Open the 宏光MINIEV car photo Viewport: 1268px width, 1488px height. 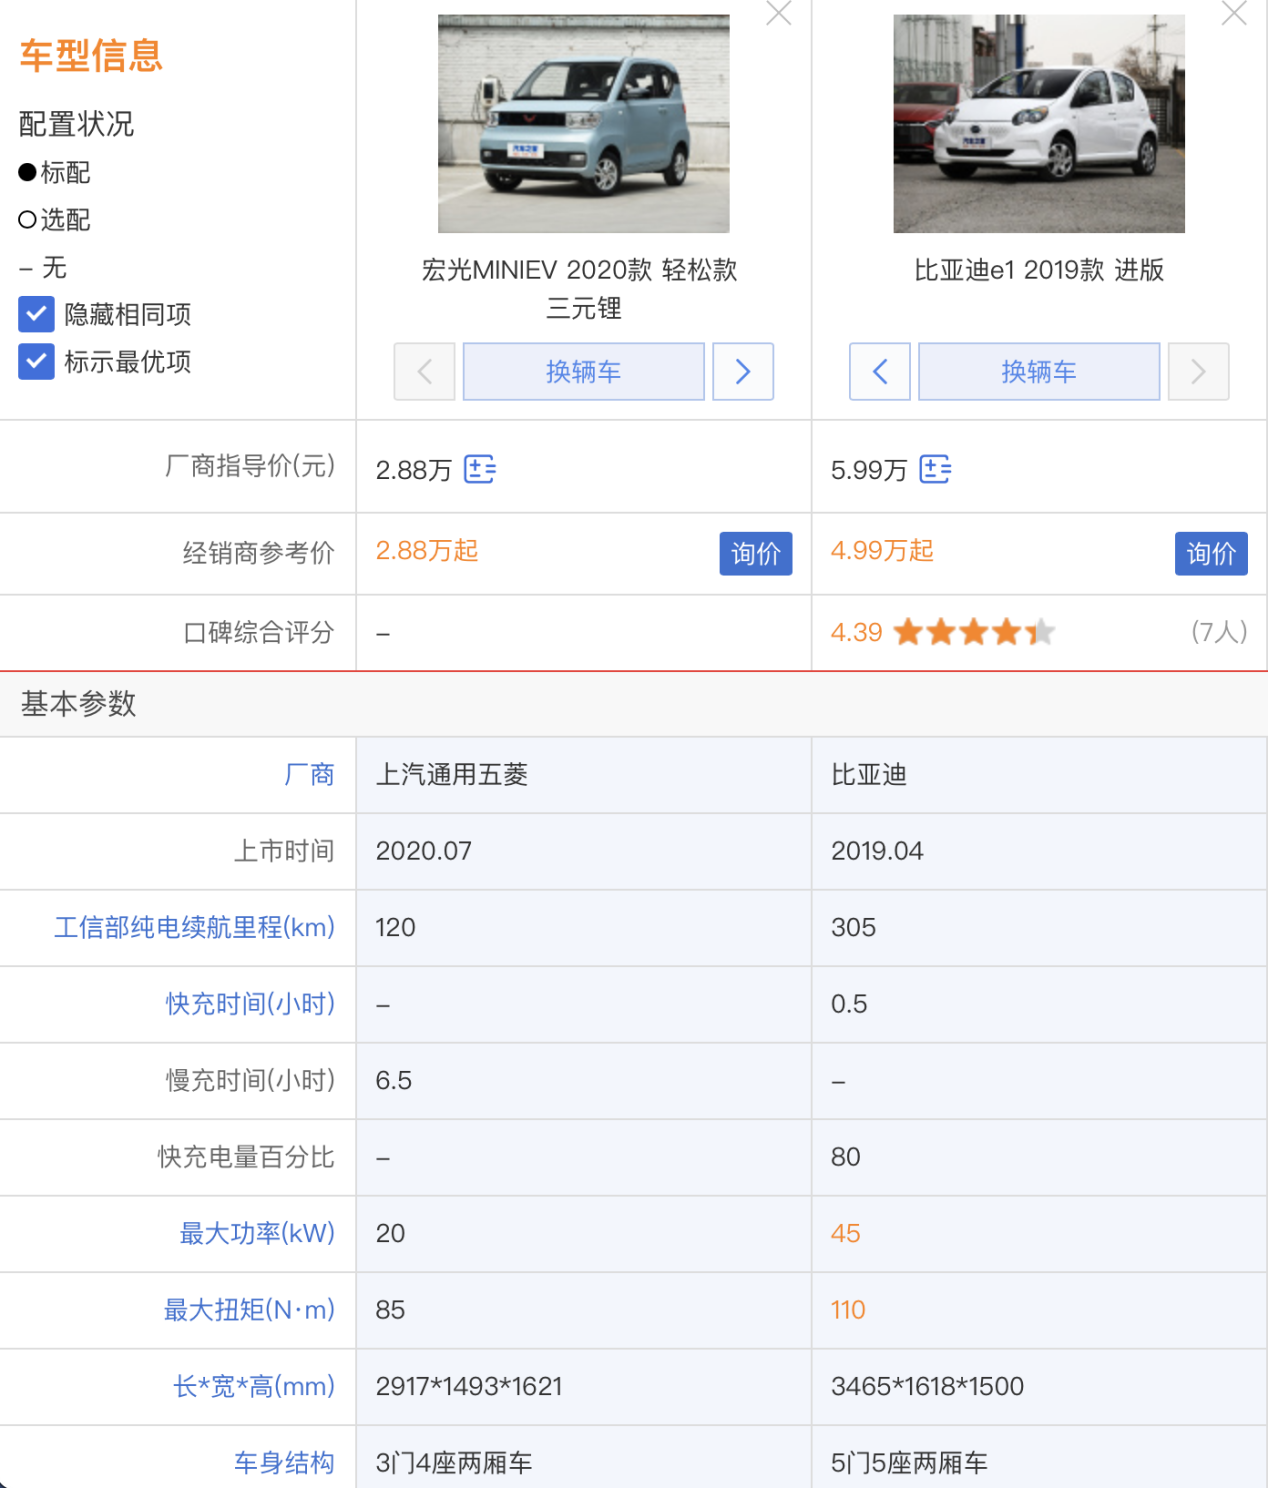pos(584,124)
